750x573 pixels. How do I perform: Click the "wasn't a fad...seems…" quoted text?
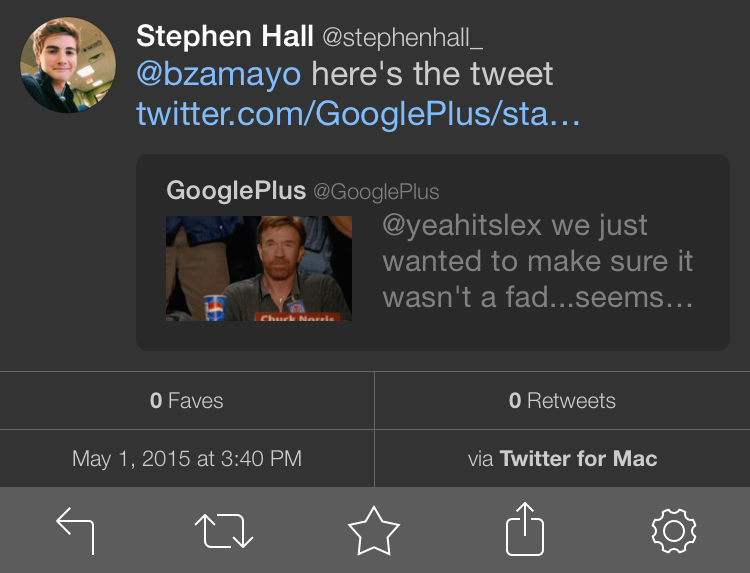tap(537, 298)
